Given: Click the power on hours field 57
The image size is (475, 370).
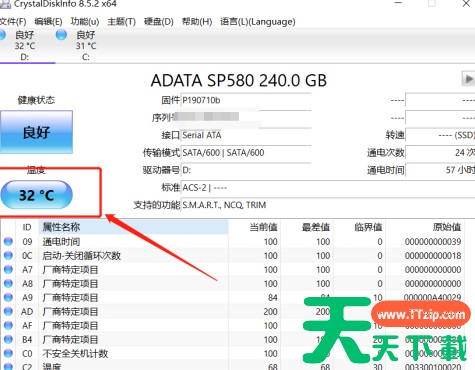Looking at the screenshot, I should pyautogui.click(x=440, y=170).
